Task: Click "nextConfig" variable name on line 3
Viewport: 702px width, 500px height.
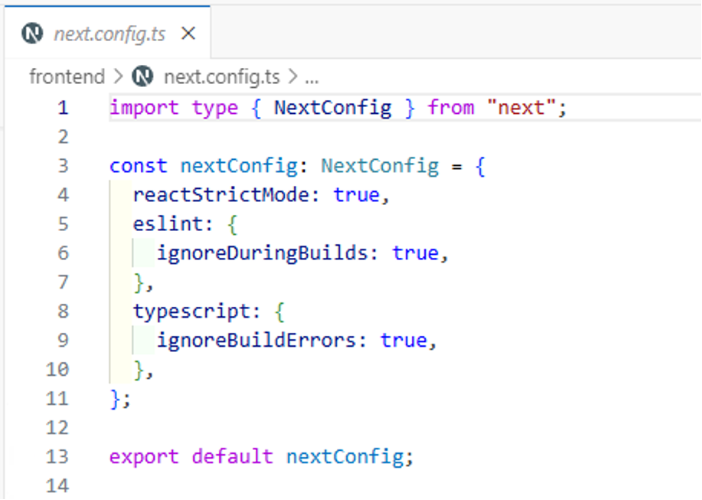Action: pyautogui.click(x=239, y=166)
